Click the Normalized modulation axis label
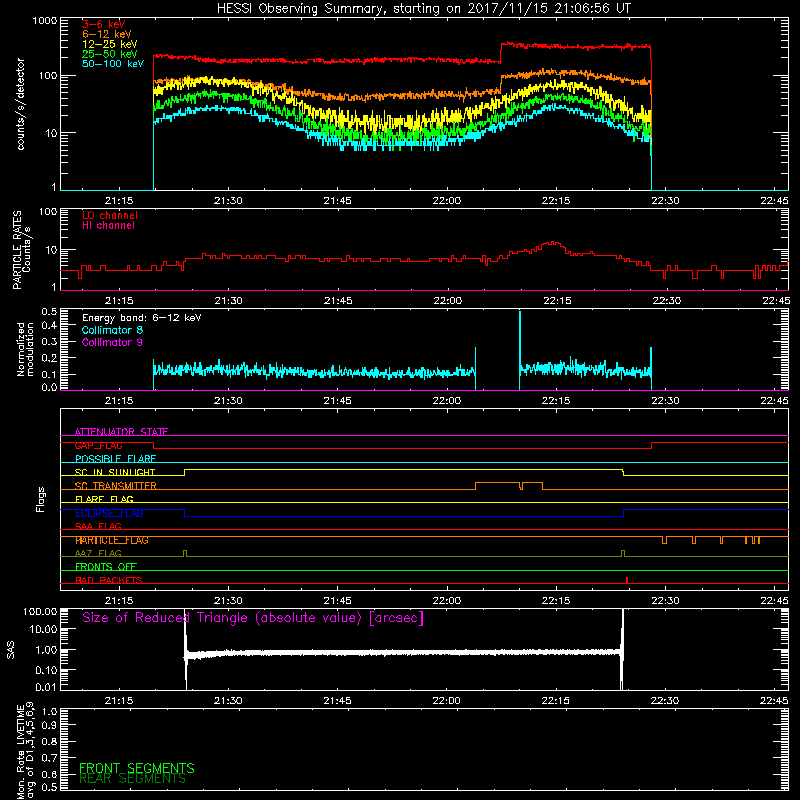 (24, 349)
